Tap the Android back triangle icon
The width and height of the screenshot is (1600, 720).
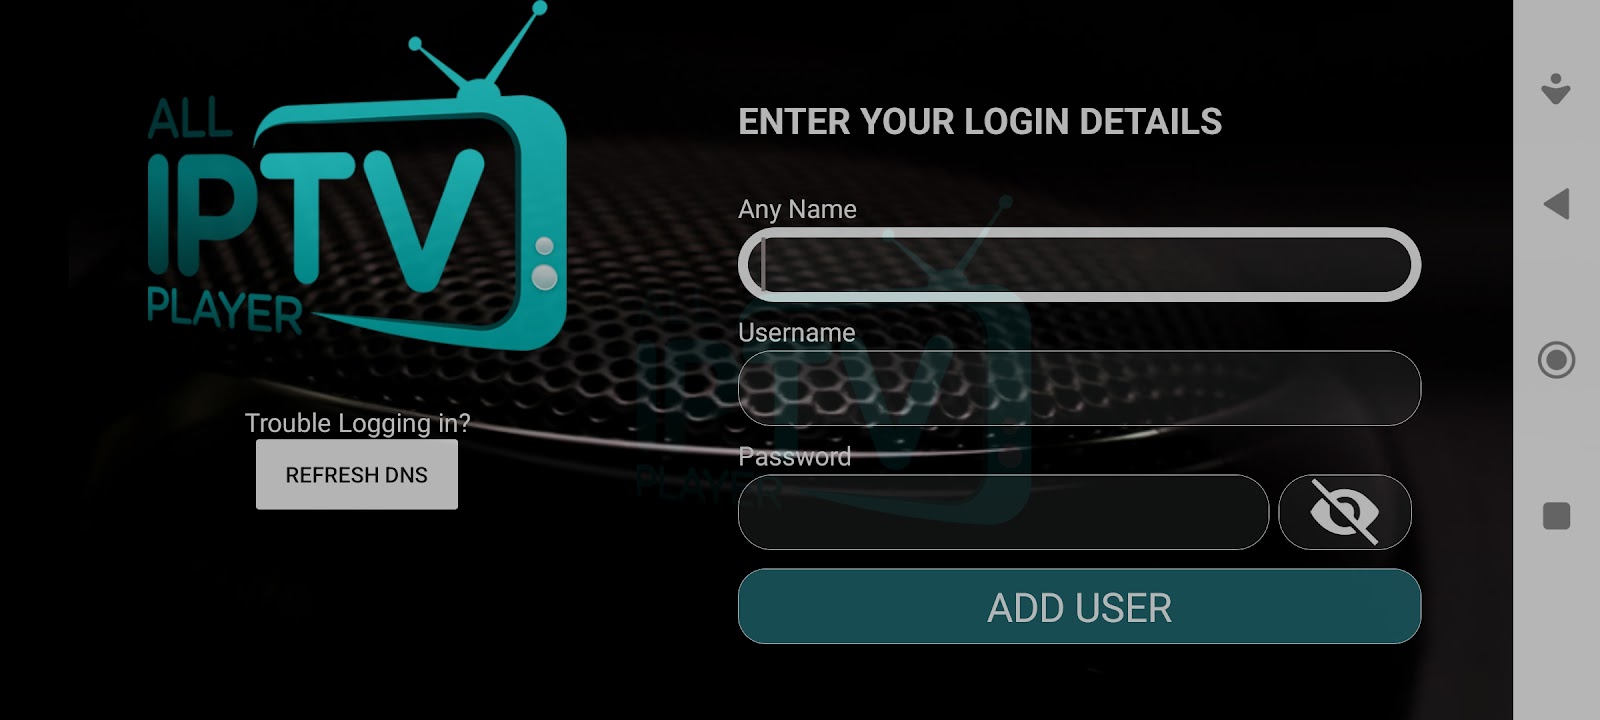click(1556, 204)
